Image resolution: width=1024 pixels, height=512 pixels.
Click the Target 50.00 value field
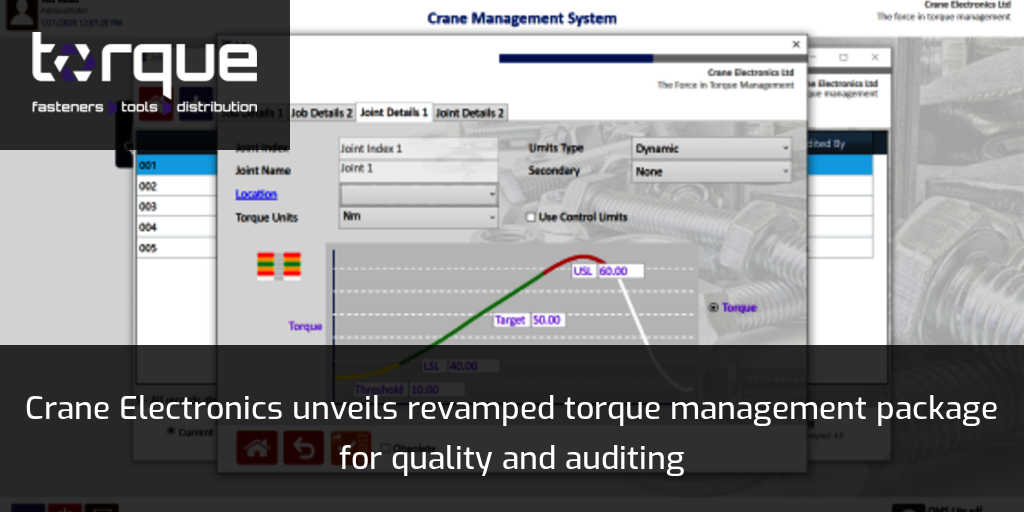pyautogui.click(x=546, y=320)
